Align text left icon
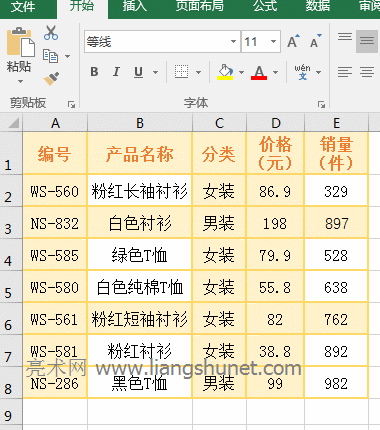The image size is (380, 430). point(345,72)
